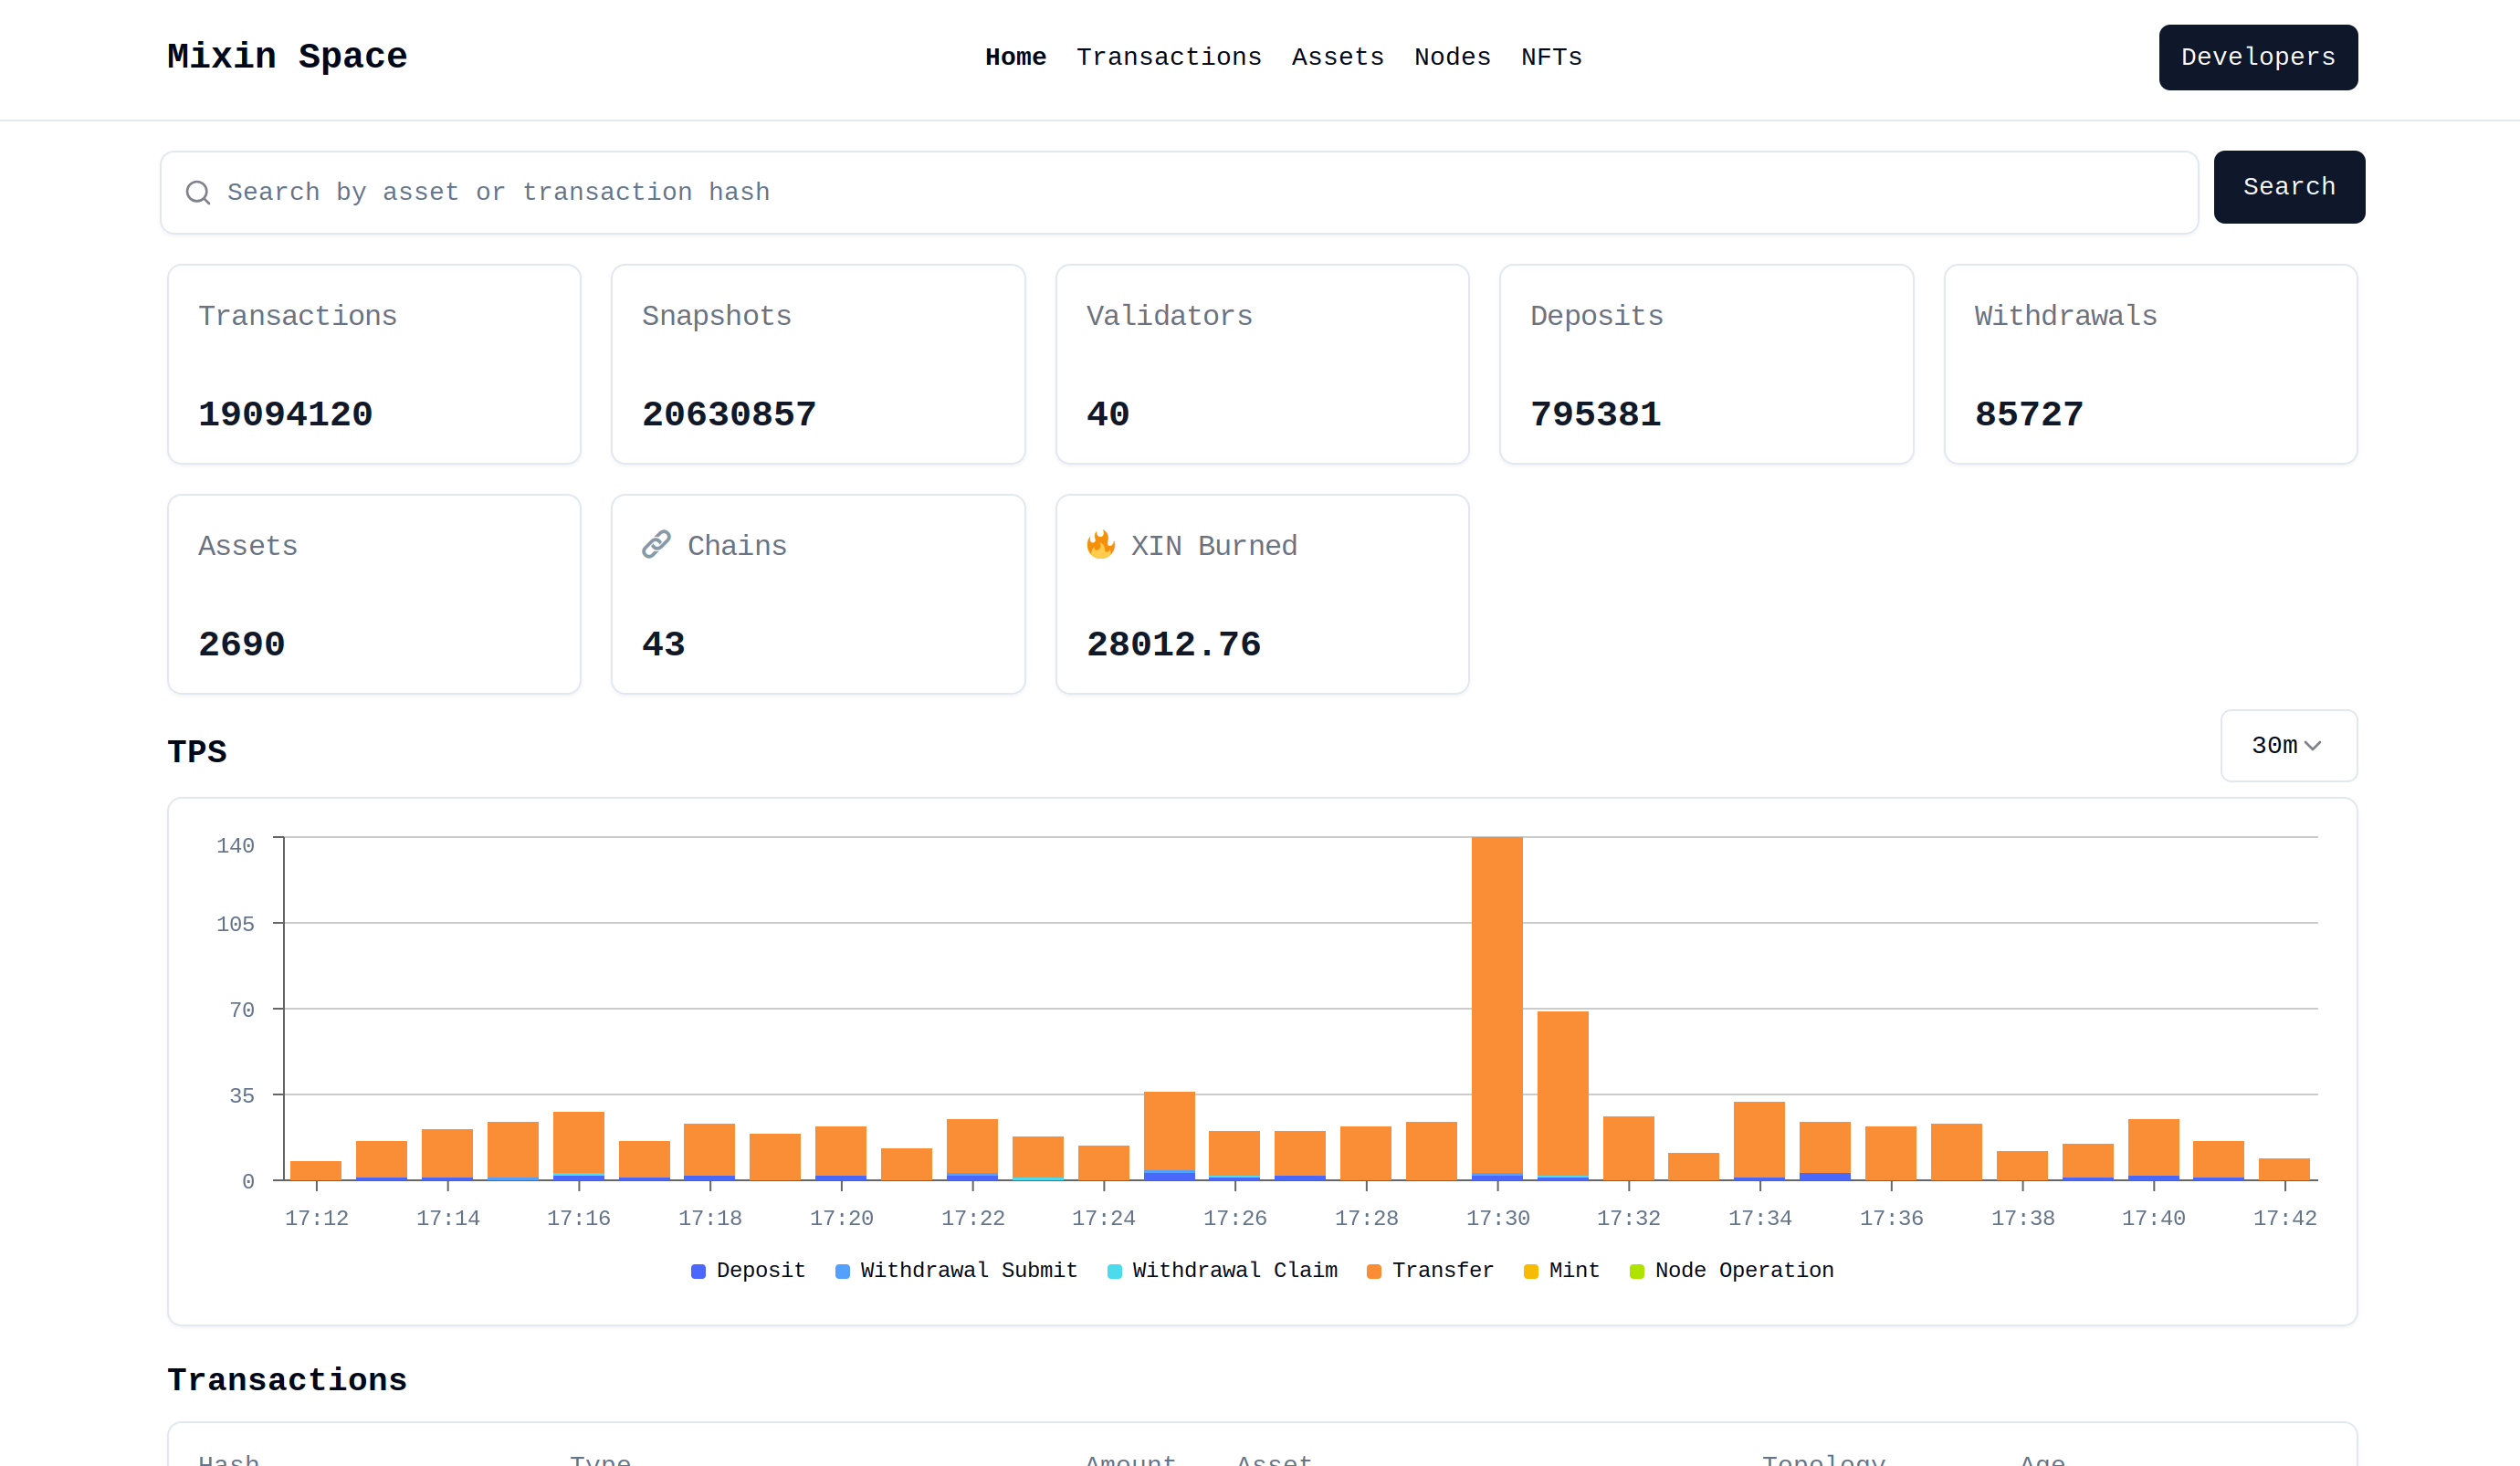2520x1466 pixels.
Task: Click the TPS section heading
Action: [197, 752]
